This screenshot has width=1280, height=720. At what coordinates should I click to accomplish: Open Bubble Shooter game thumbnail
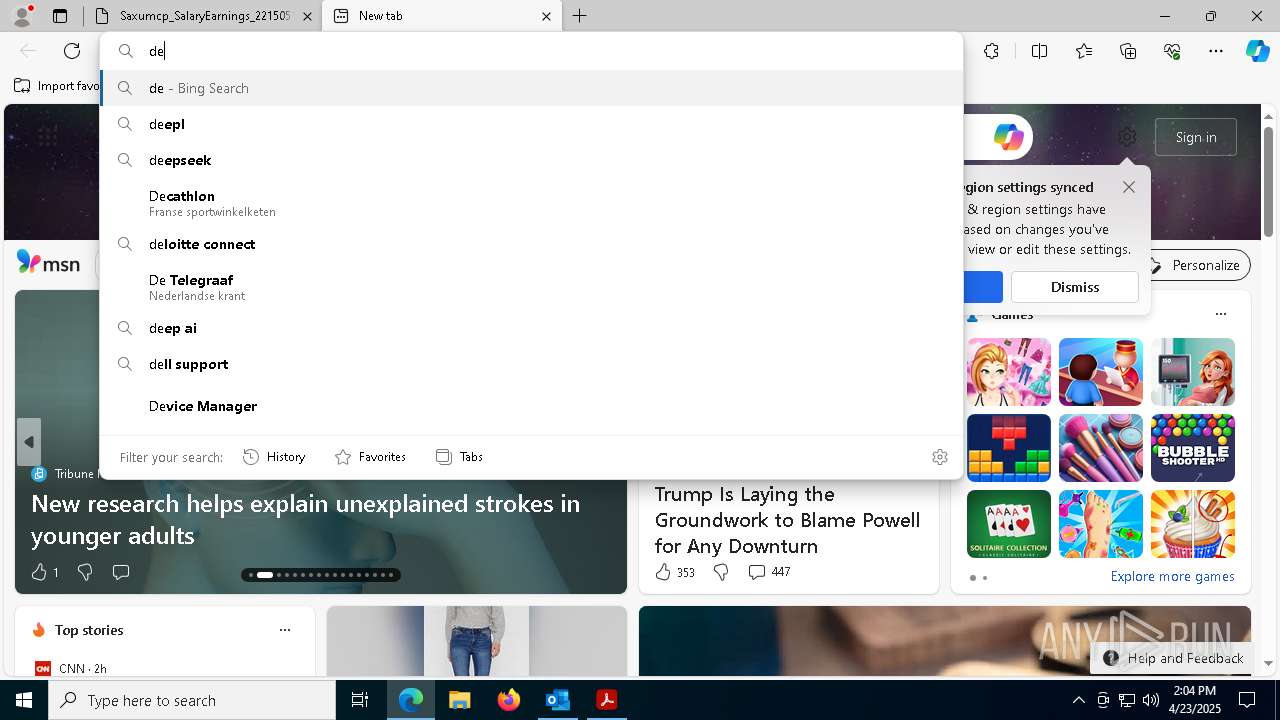click(1193, 448)
